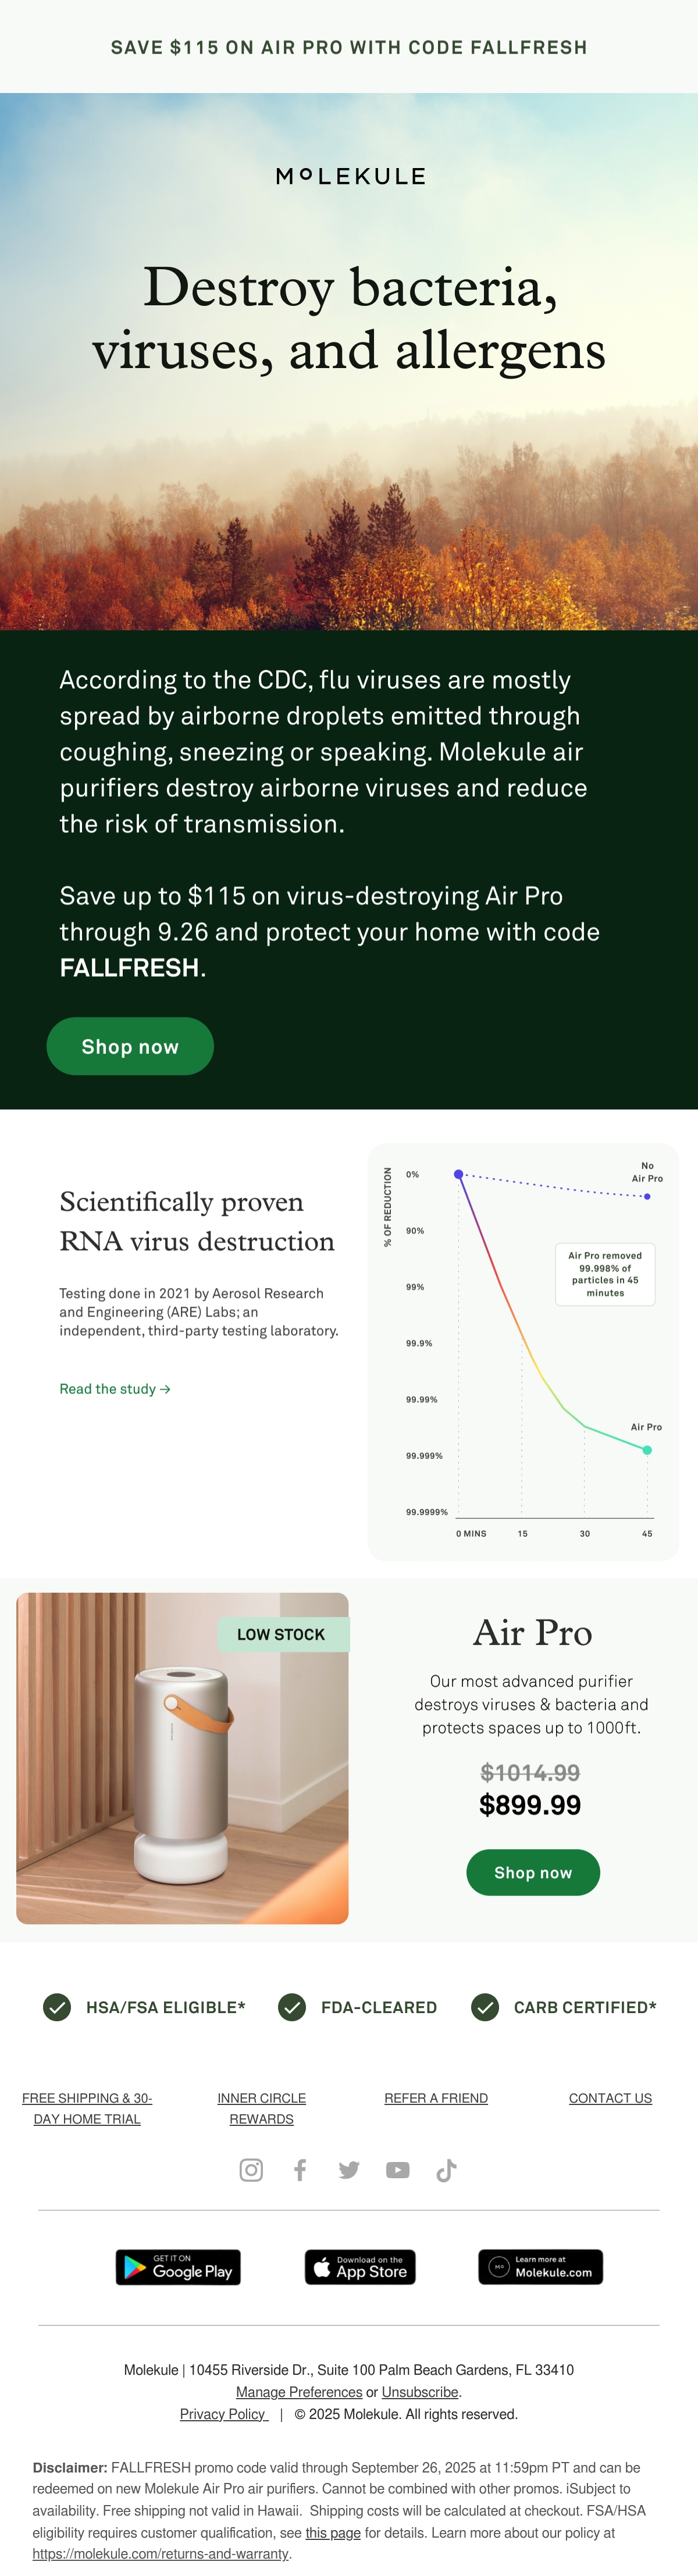Click the App Store download badge
The height and width of the screenshot is (2576, 698).
360,2267
